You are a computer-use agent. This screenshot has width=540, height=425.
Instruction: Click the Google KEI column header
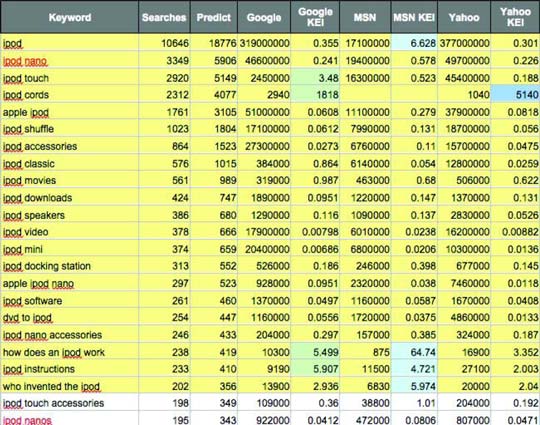pyautogui.click(x=315, y=17)
